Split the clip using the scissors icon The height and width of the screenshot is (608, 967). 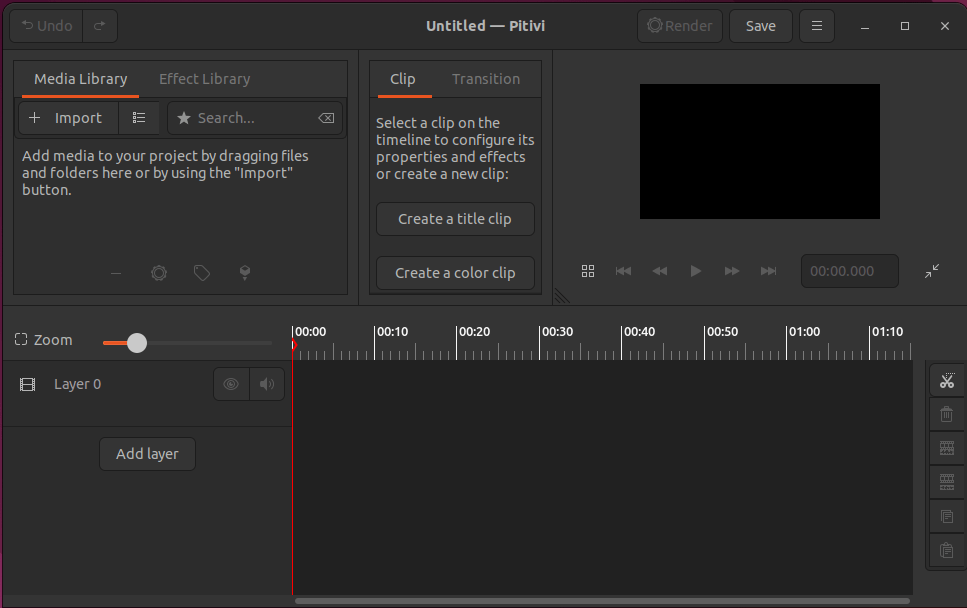tap(947, 380)
